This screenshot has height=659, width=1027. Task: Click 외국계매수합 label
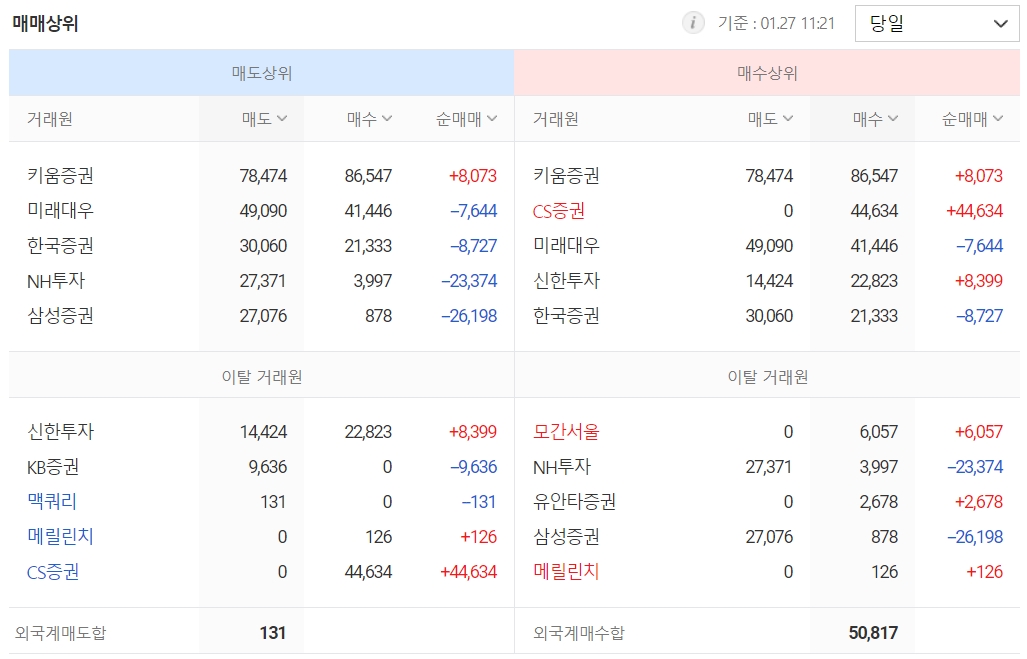pyautogui.click(x=579, y=633)
